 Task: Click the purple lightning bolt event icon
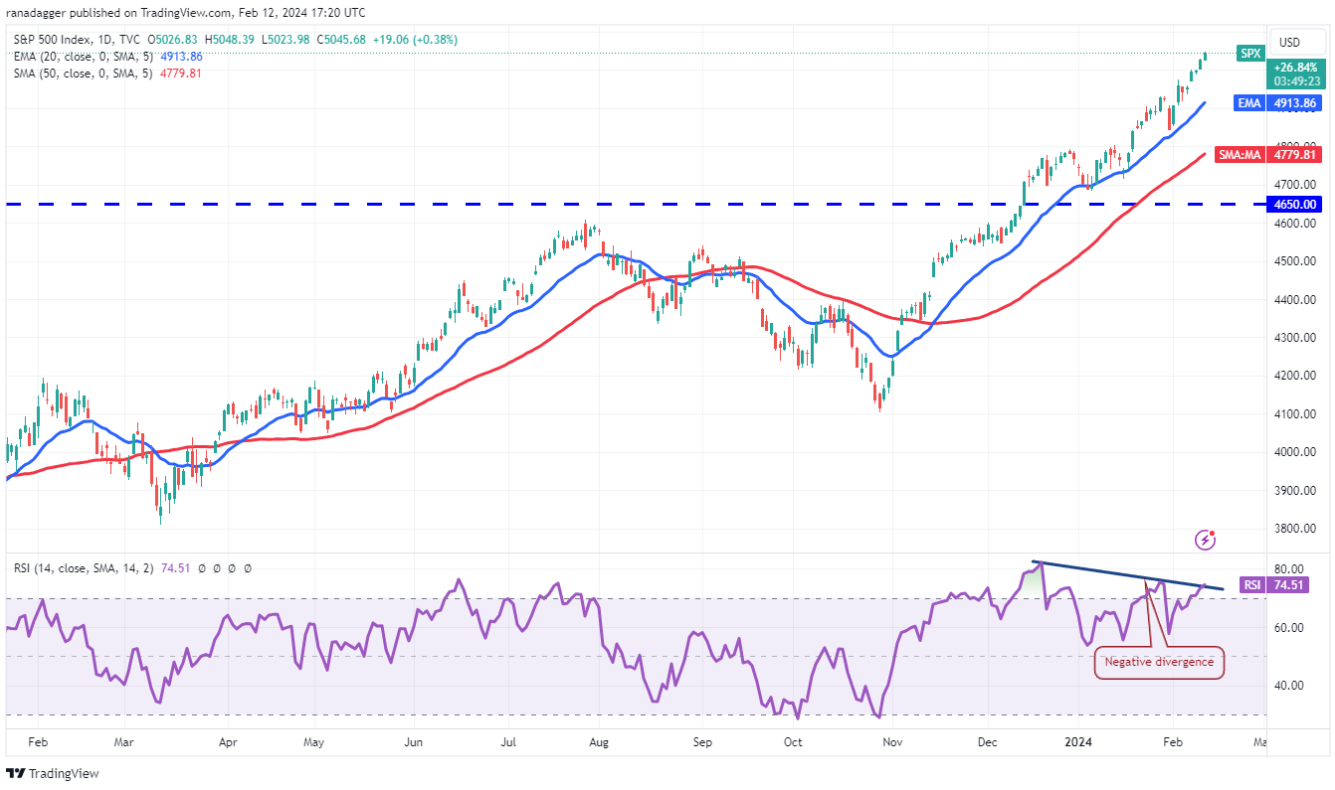[1206, 540]
